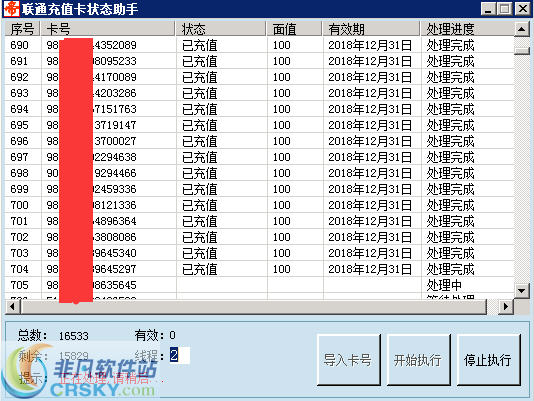Click the 导入卡号 button
The image size is (534, 401).
point(348,360)
